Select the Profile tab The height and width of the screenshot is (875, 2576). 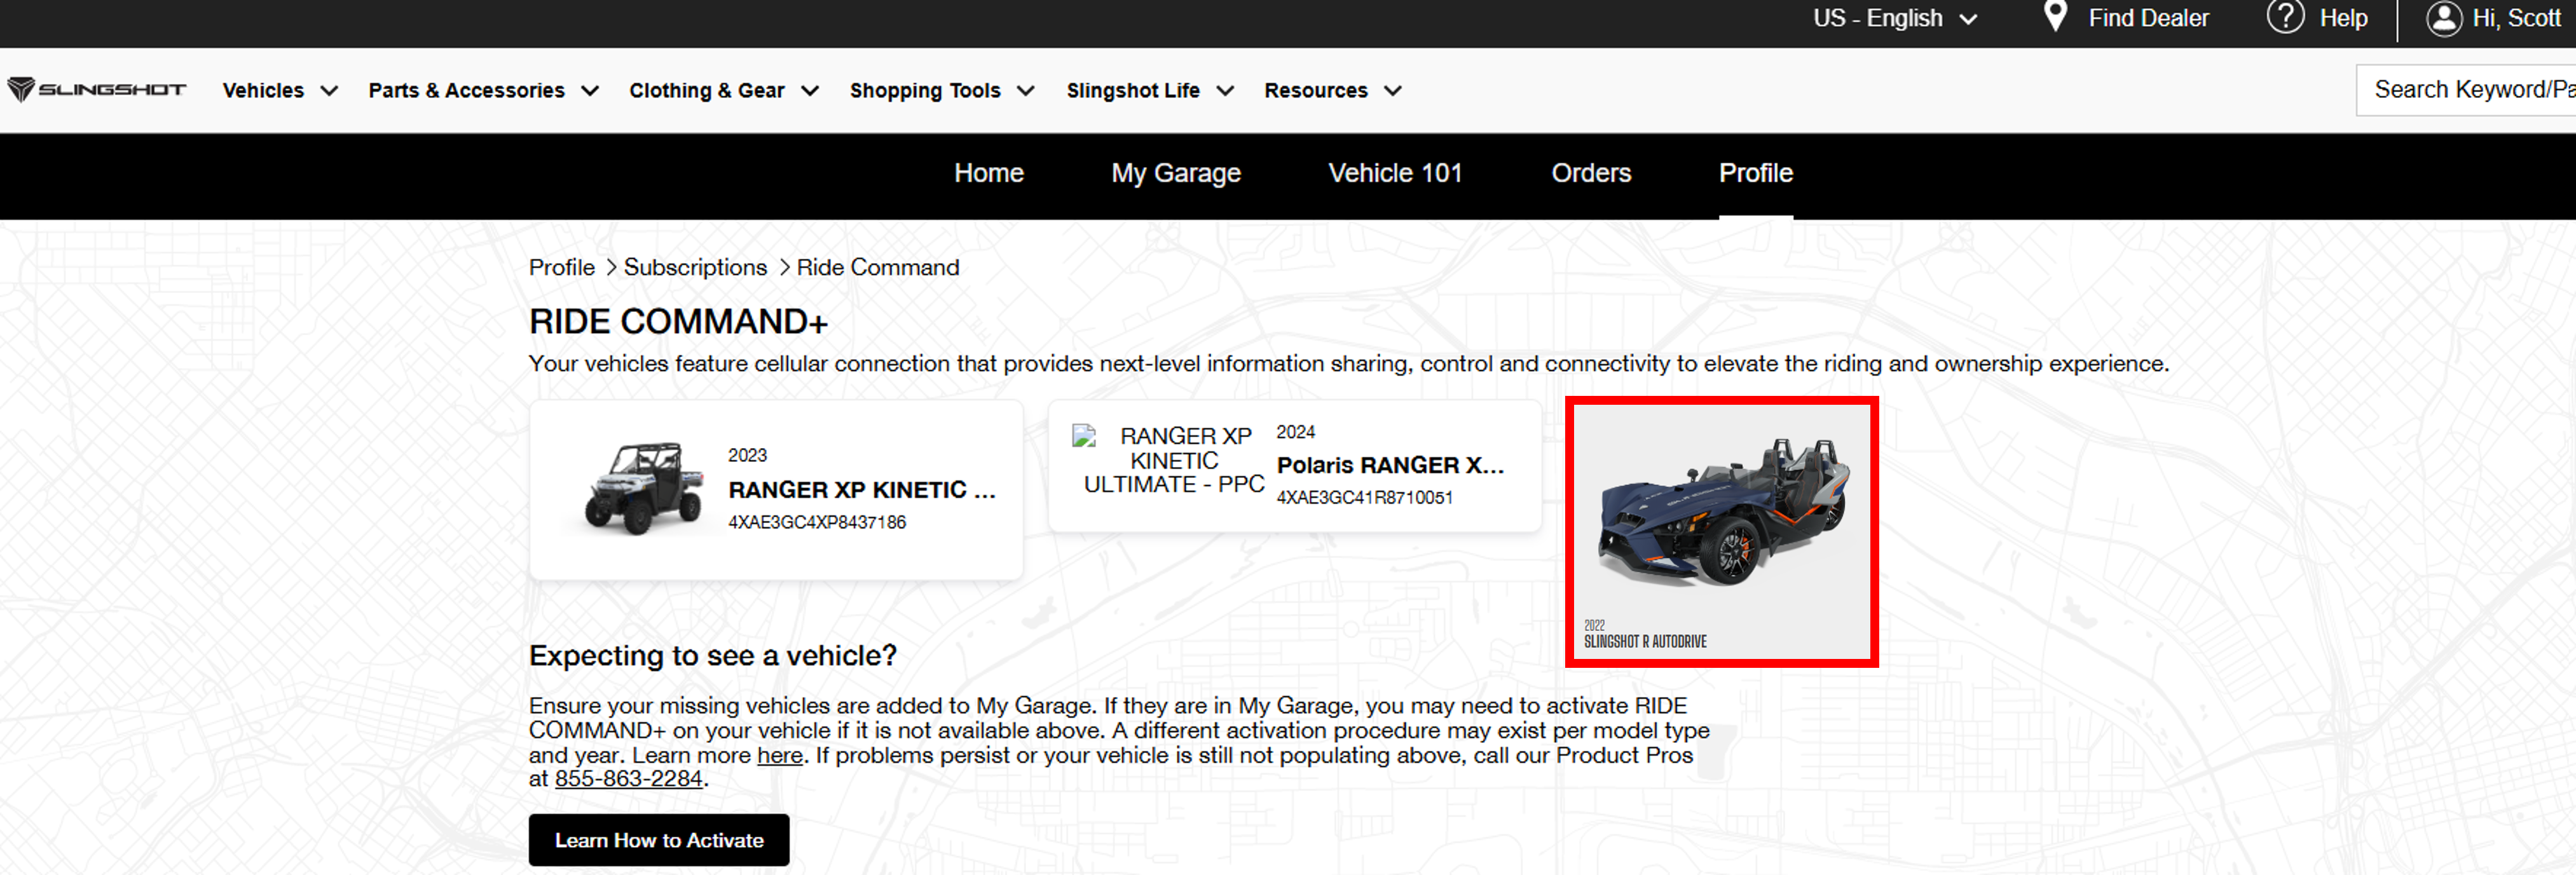(x=1755, y=173)
